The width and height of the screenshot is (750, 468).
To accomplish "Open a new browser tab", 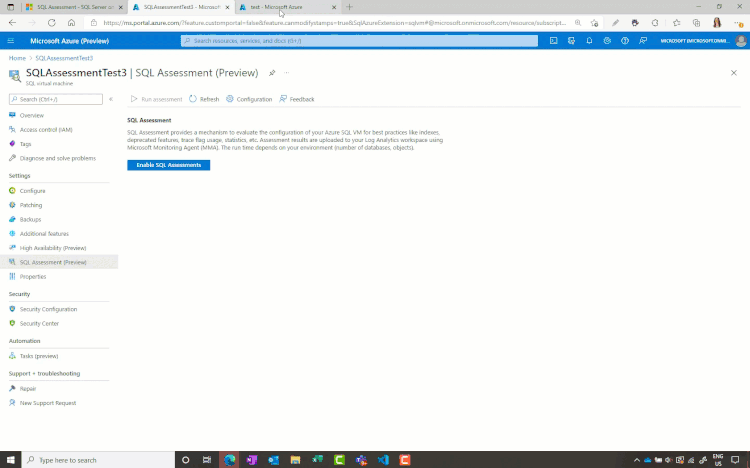I will click(350, 7).
